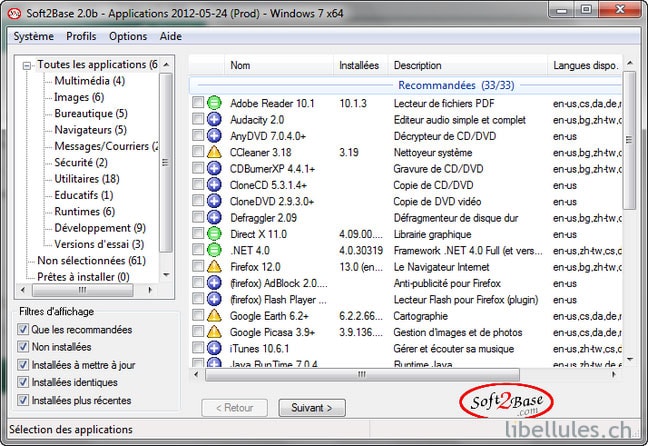Open the Système menu
648x446 pixels.
pyautogui.click(x=33, y=36)
